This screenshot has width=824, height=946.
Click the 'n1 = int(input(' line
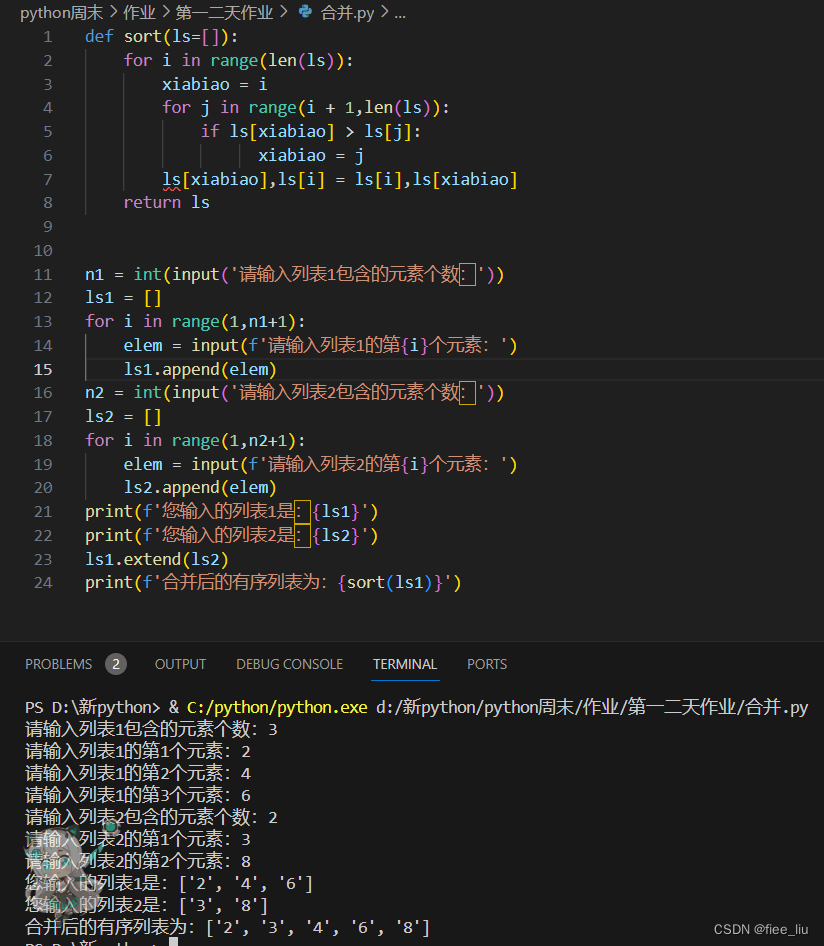click(x=294, y=275)
